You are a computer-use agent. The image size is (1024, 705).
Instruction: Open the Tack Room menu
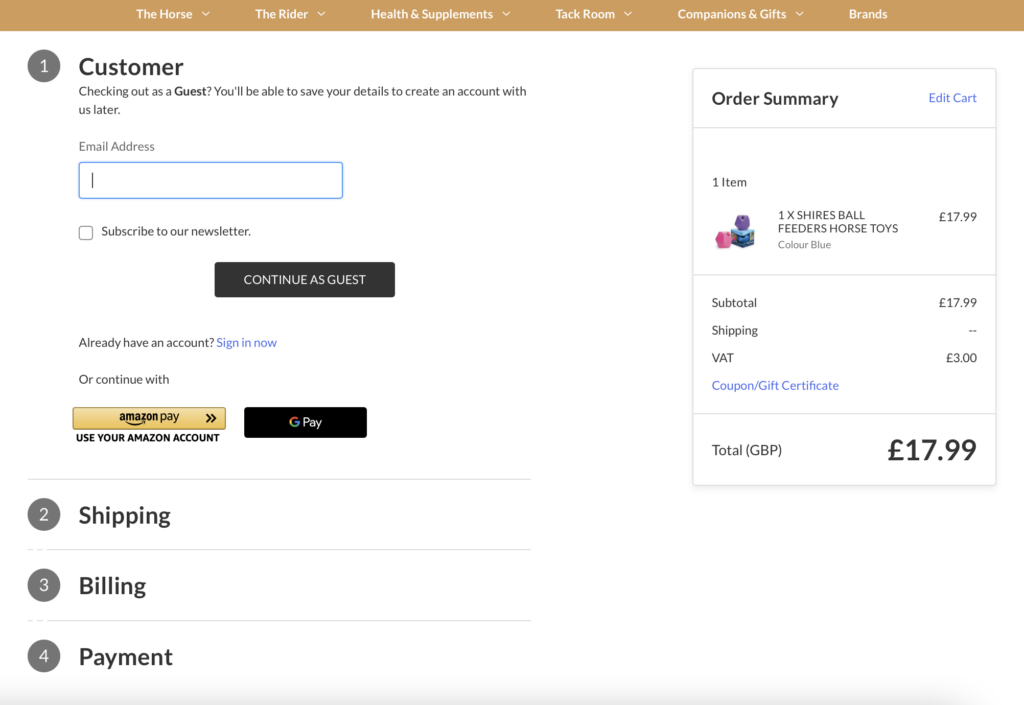[x=584, y=14]
